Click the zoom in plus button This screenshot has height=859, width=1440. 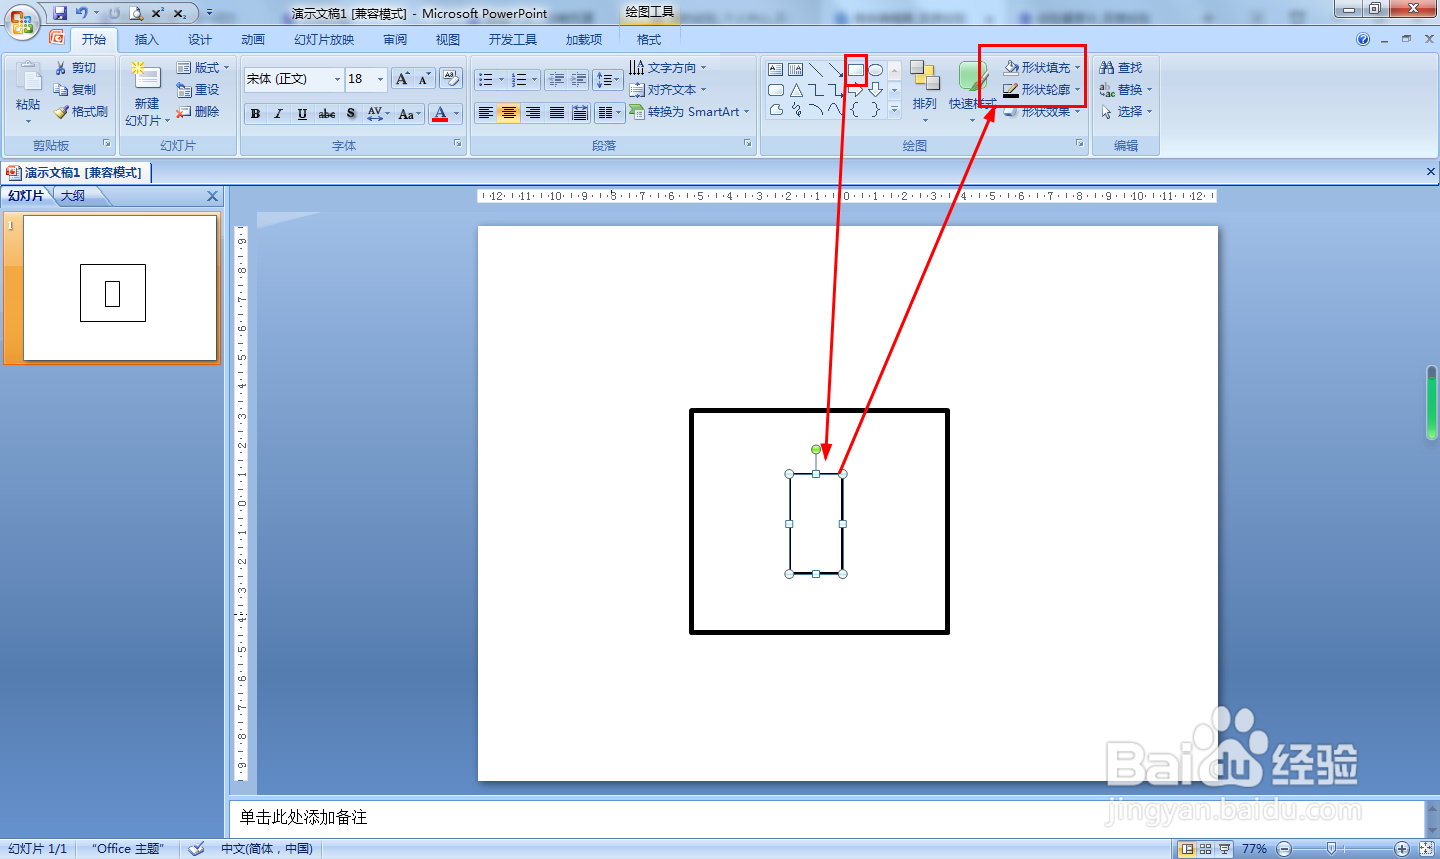(1402, 849)
